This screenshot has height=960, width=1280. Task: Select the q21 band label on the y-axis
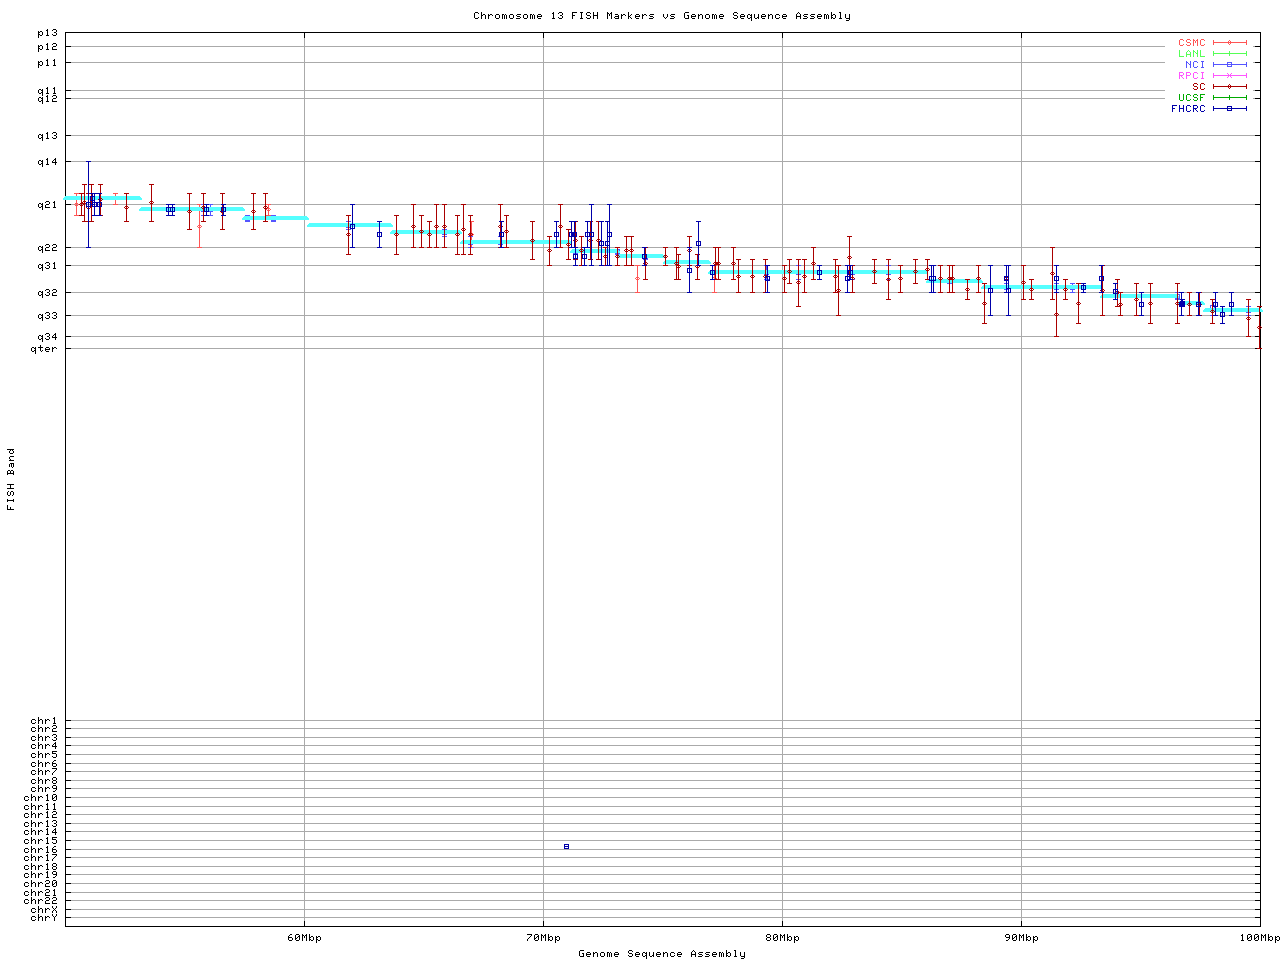pyautogui.click(x=47, y=205)
